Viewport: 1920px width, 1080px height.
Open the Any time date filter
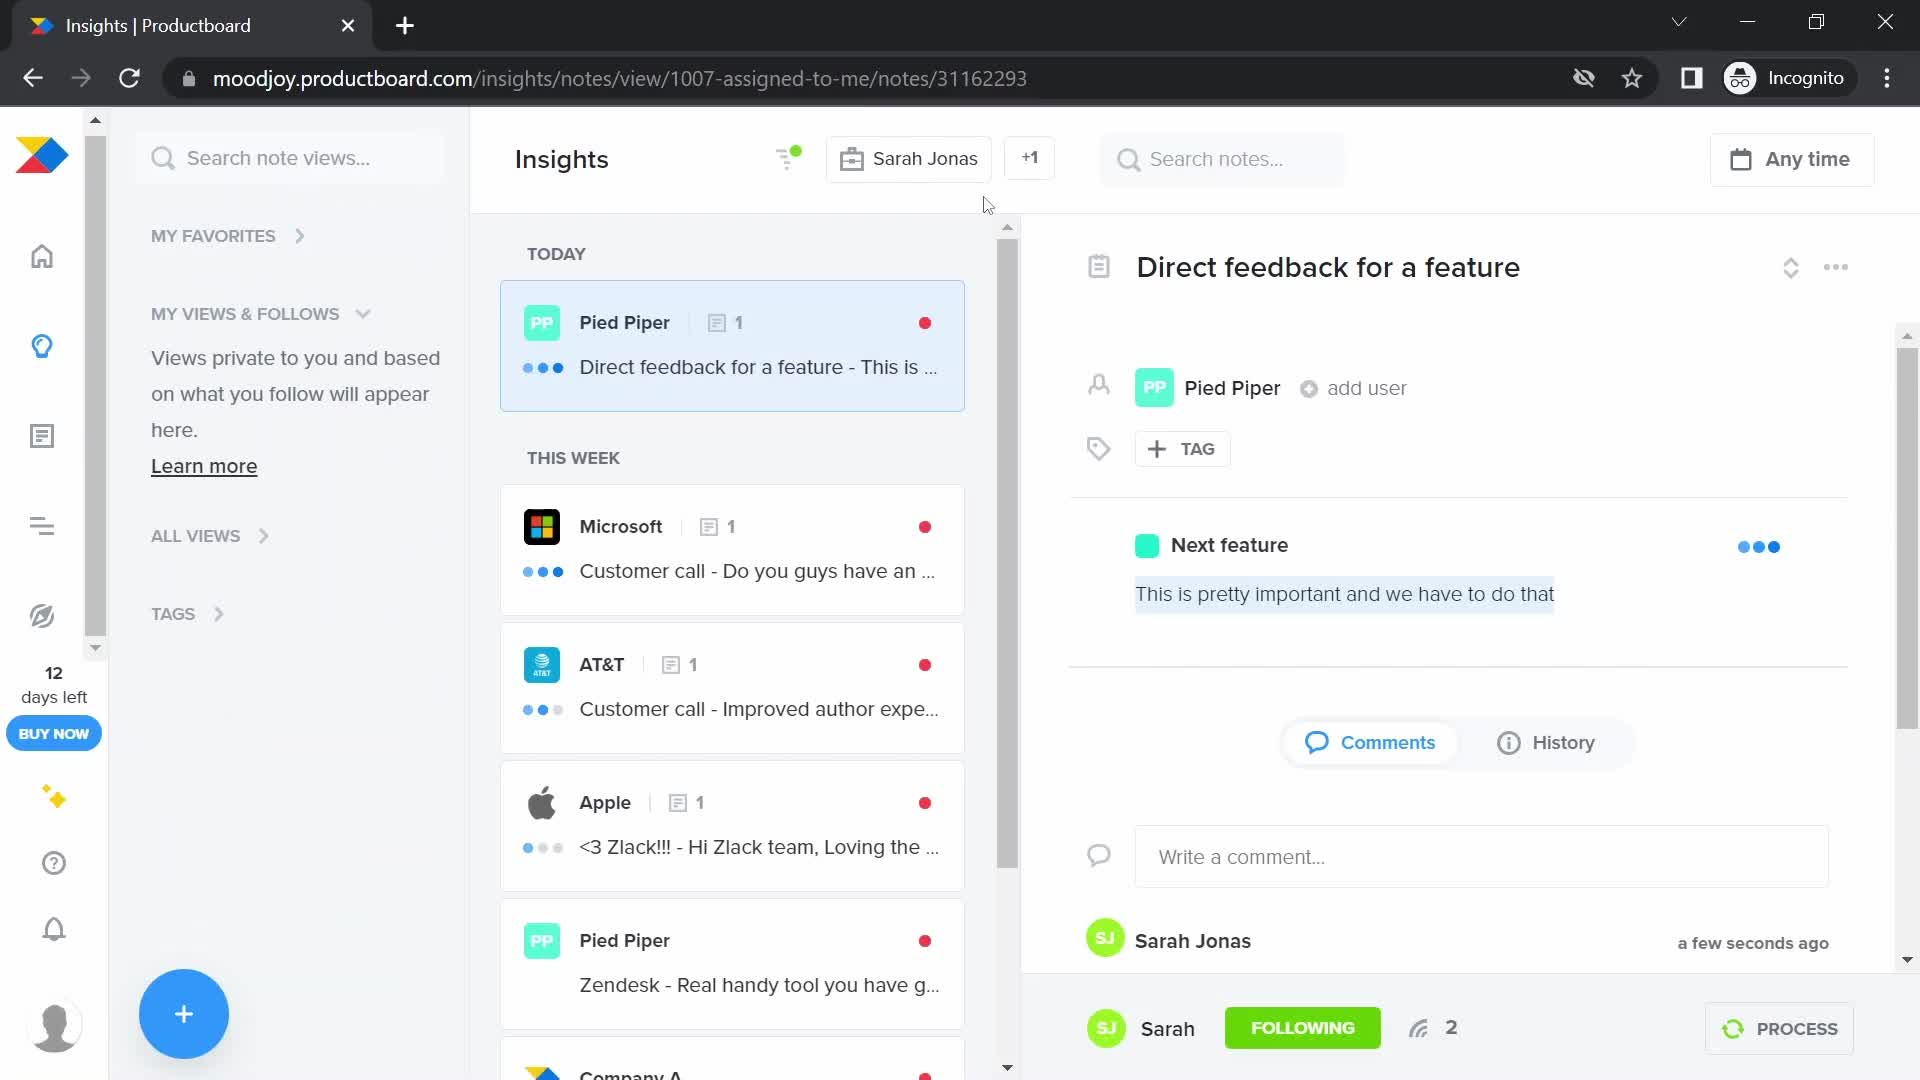click(1791, 159)
